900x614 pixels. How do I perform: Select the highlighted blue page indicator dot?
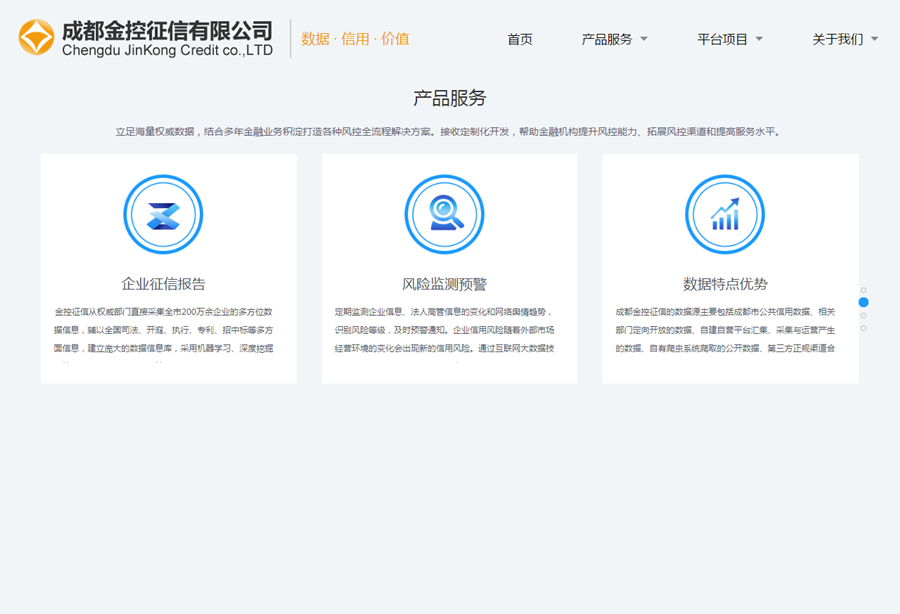(x=864, y=302)
